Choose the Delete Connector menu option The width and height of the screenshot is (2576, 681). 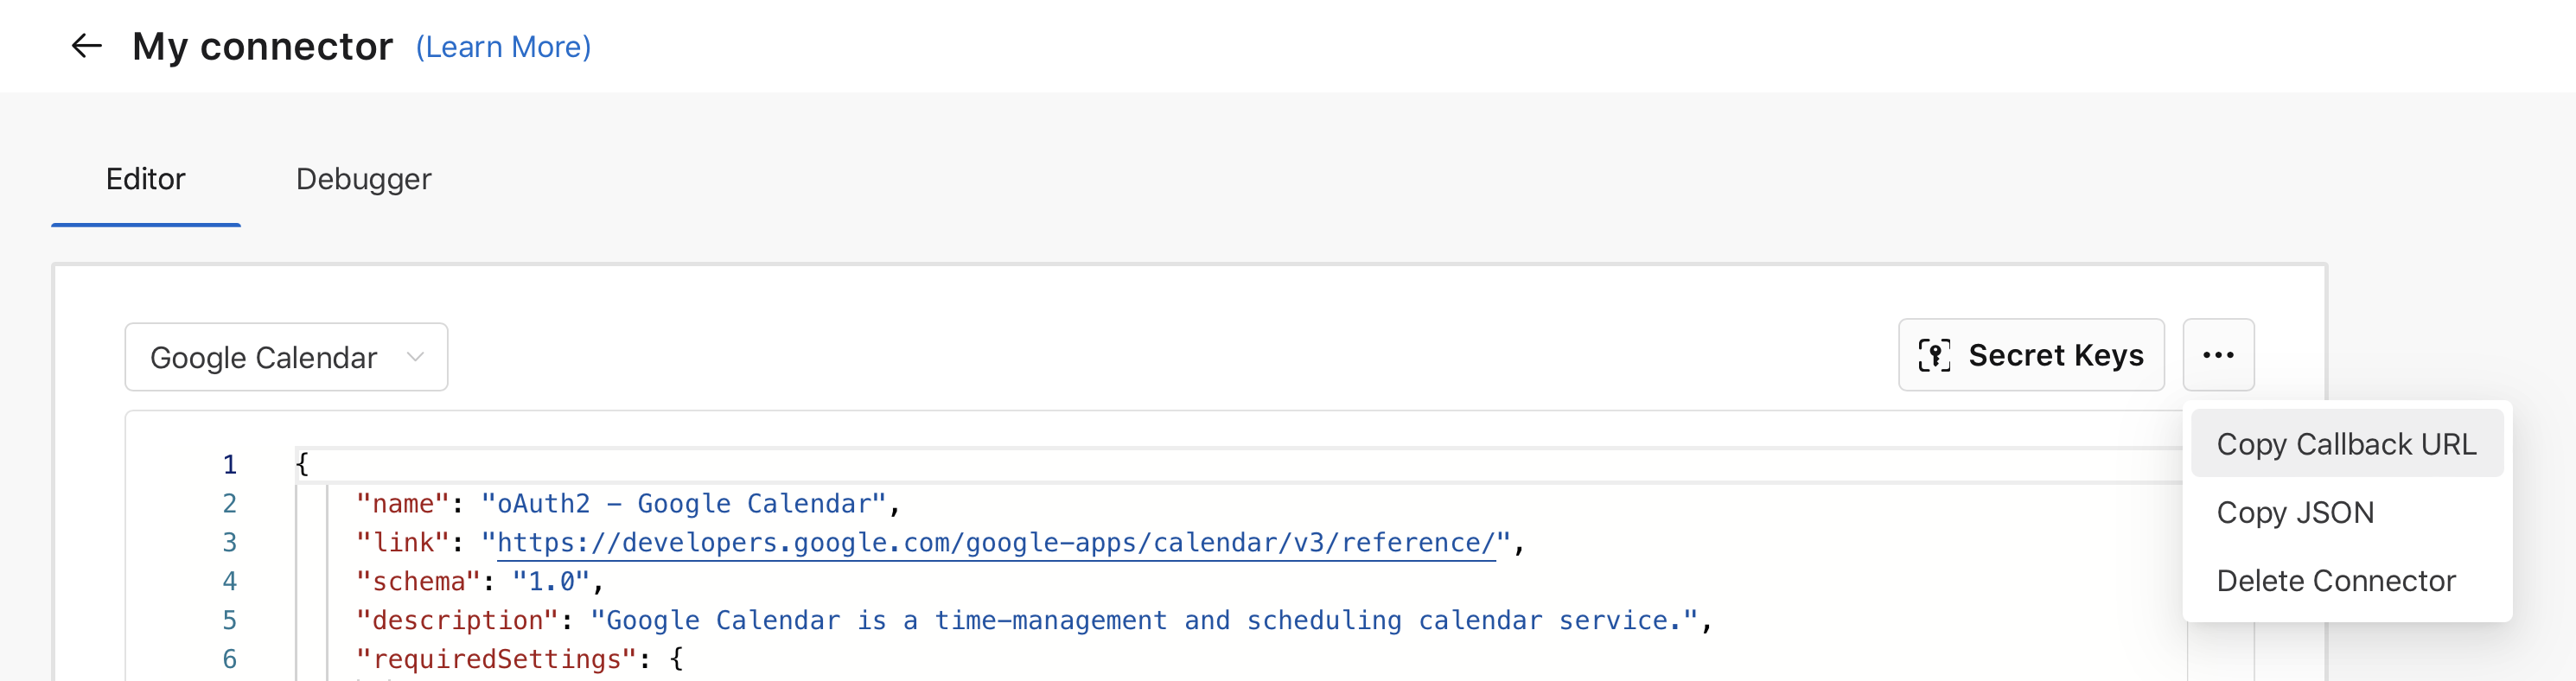point(2335,580)
